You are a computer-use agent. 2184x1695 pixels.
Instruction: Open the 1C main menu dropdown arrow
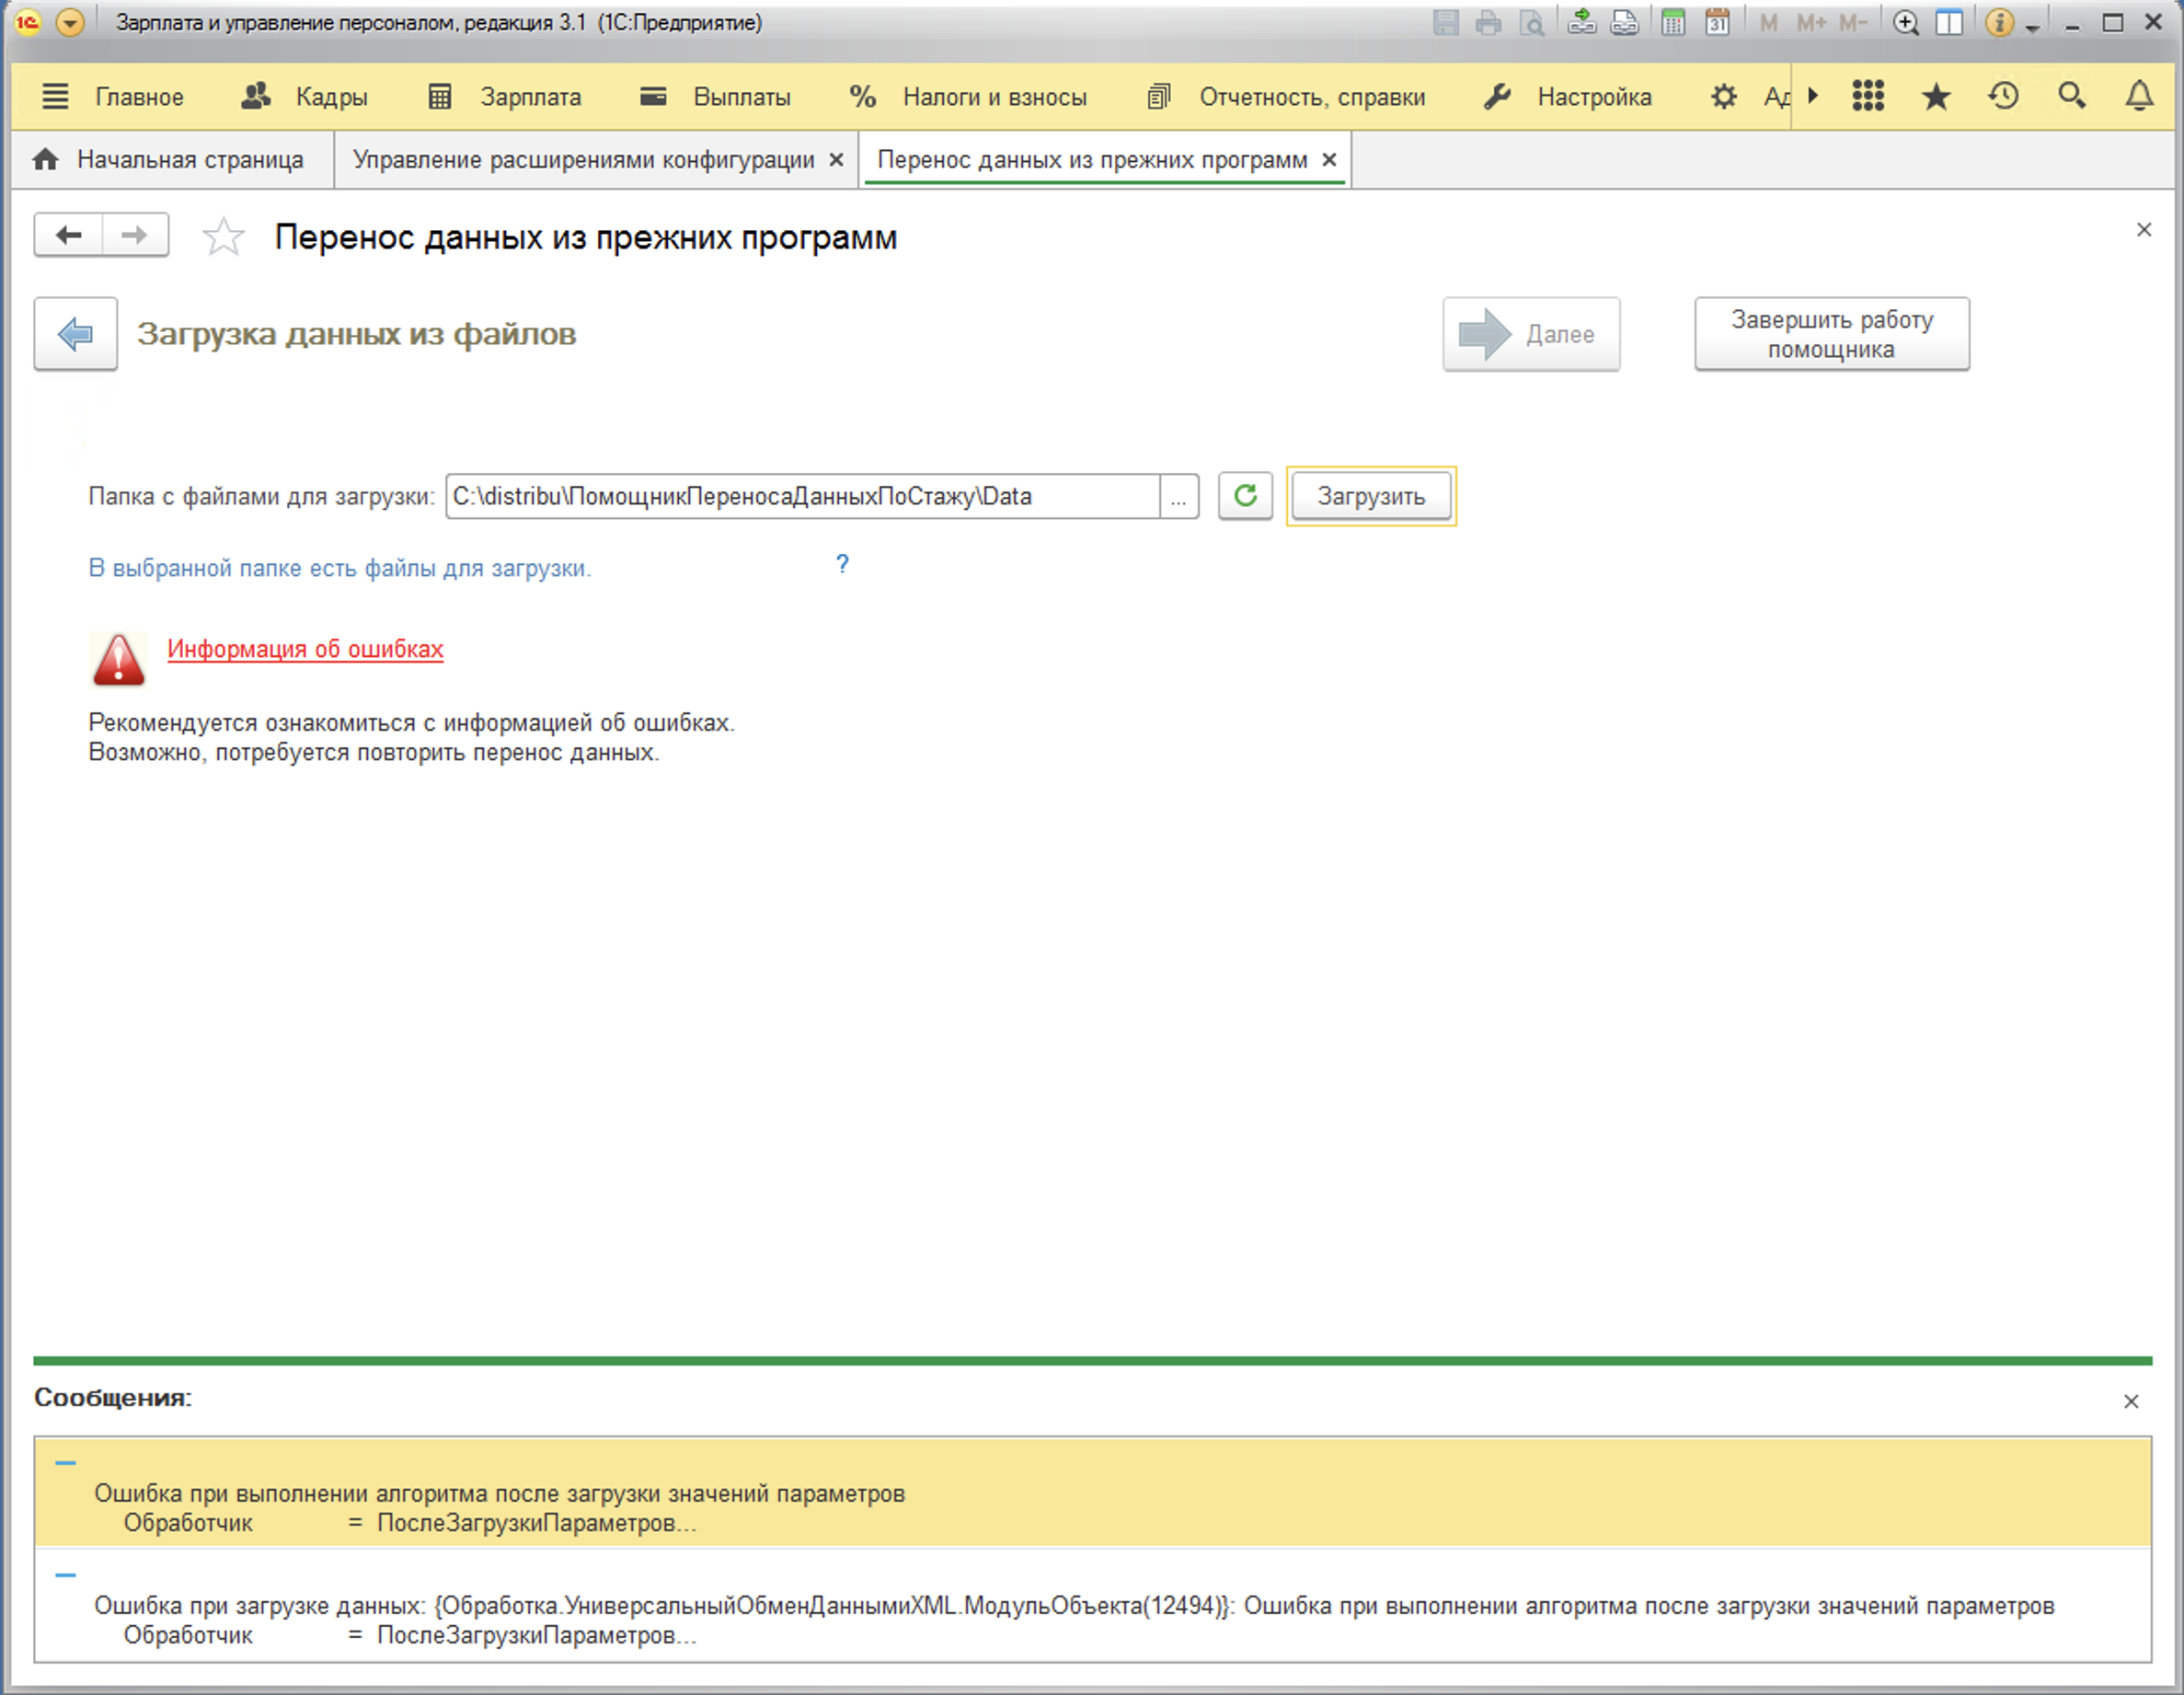coord(70,22)
